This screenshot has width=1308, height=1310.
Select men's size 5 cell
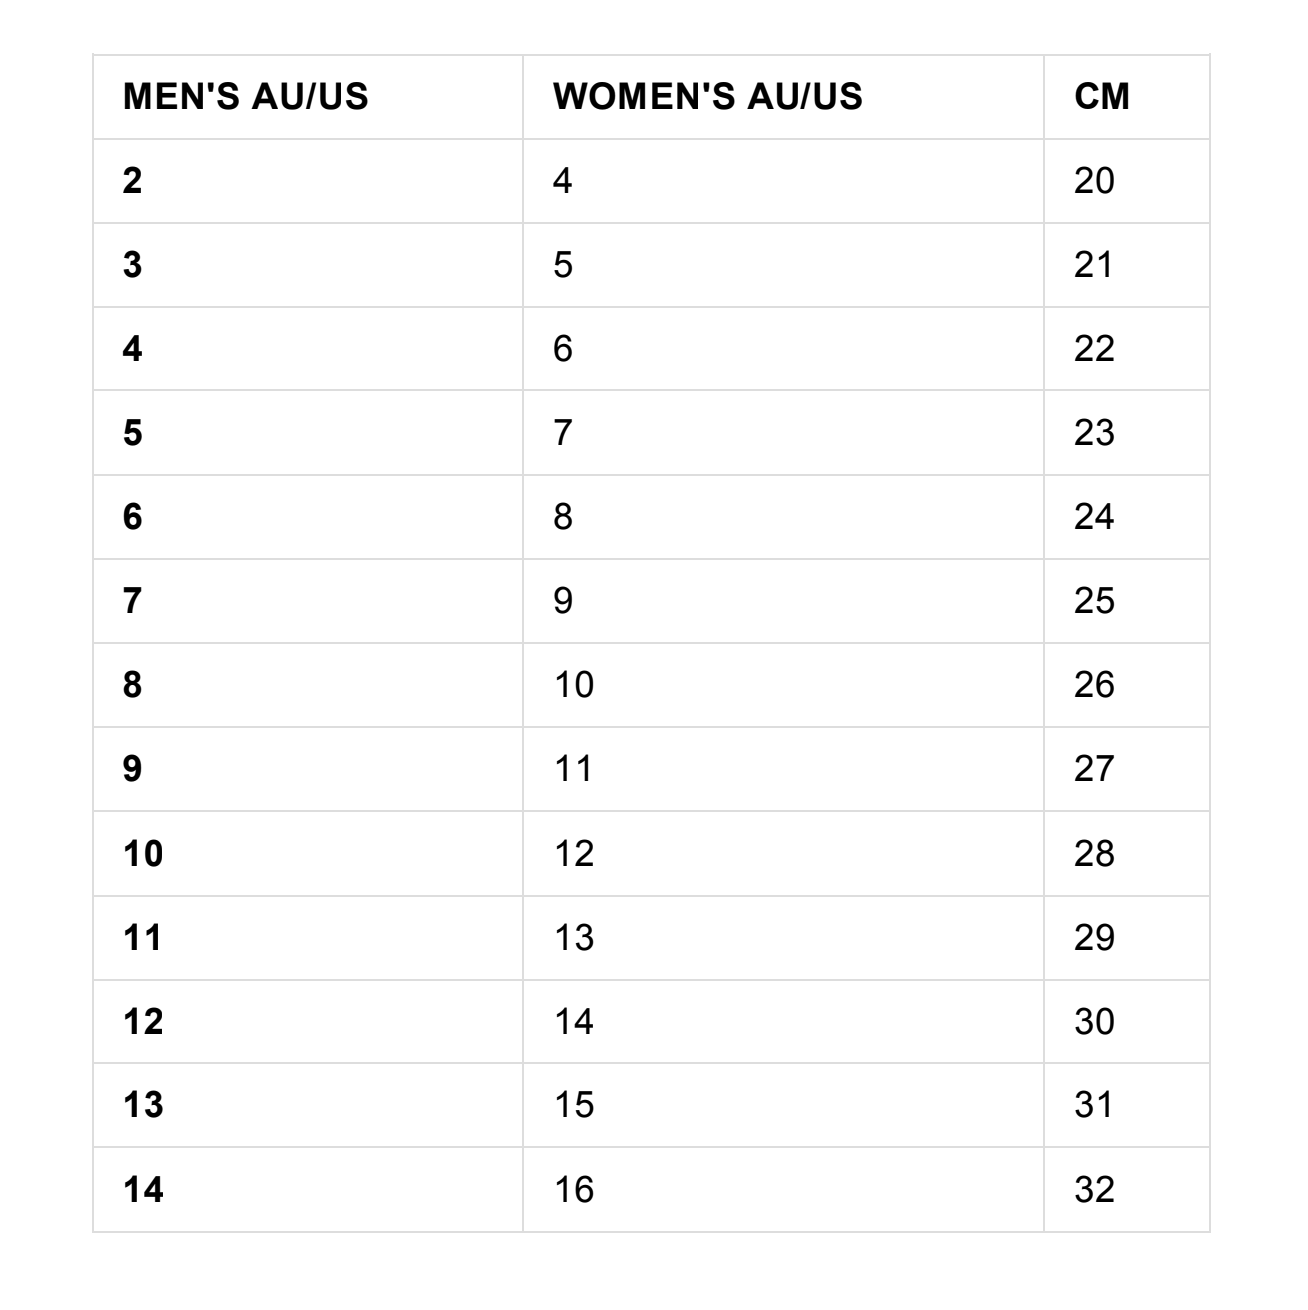(133, 433)
